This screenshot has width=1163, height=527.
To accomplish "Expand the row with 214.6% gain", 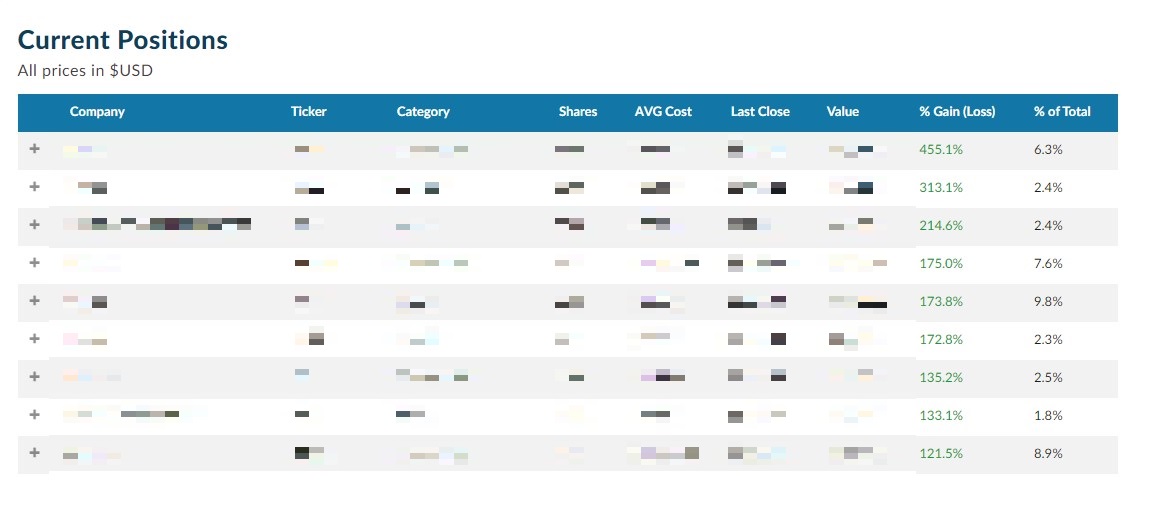I will (34, 224).
